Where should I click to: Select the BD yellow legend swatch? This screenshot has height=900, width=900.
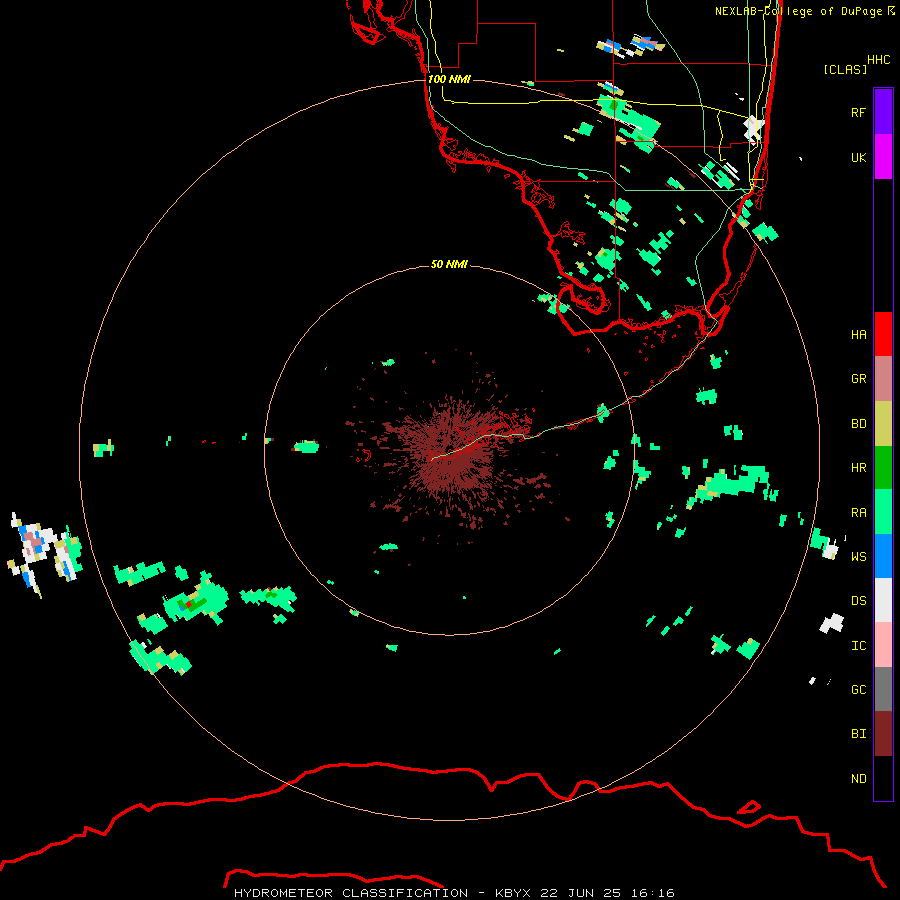pyautogui.click(x=883, y=424)
